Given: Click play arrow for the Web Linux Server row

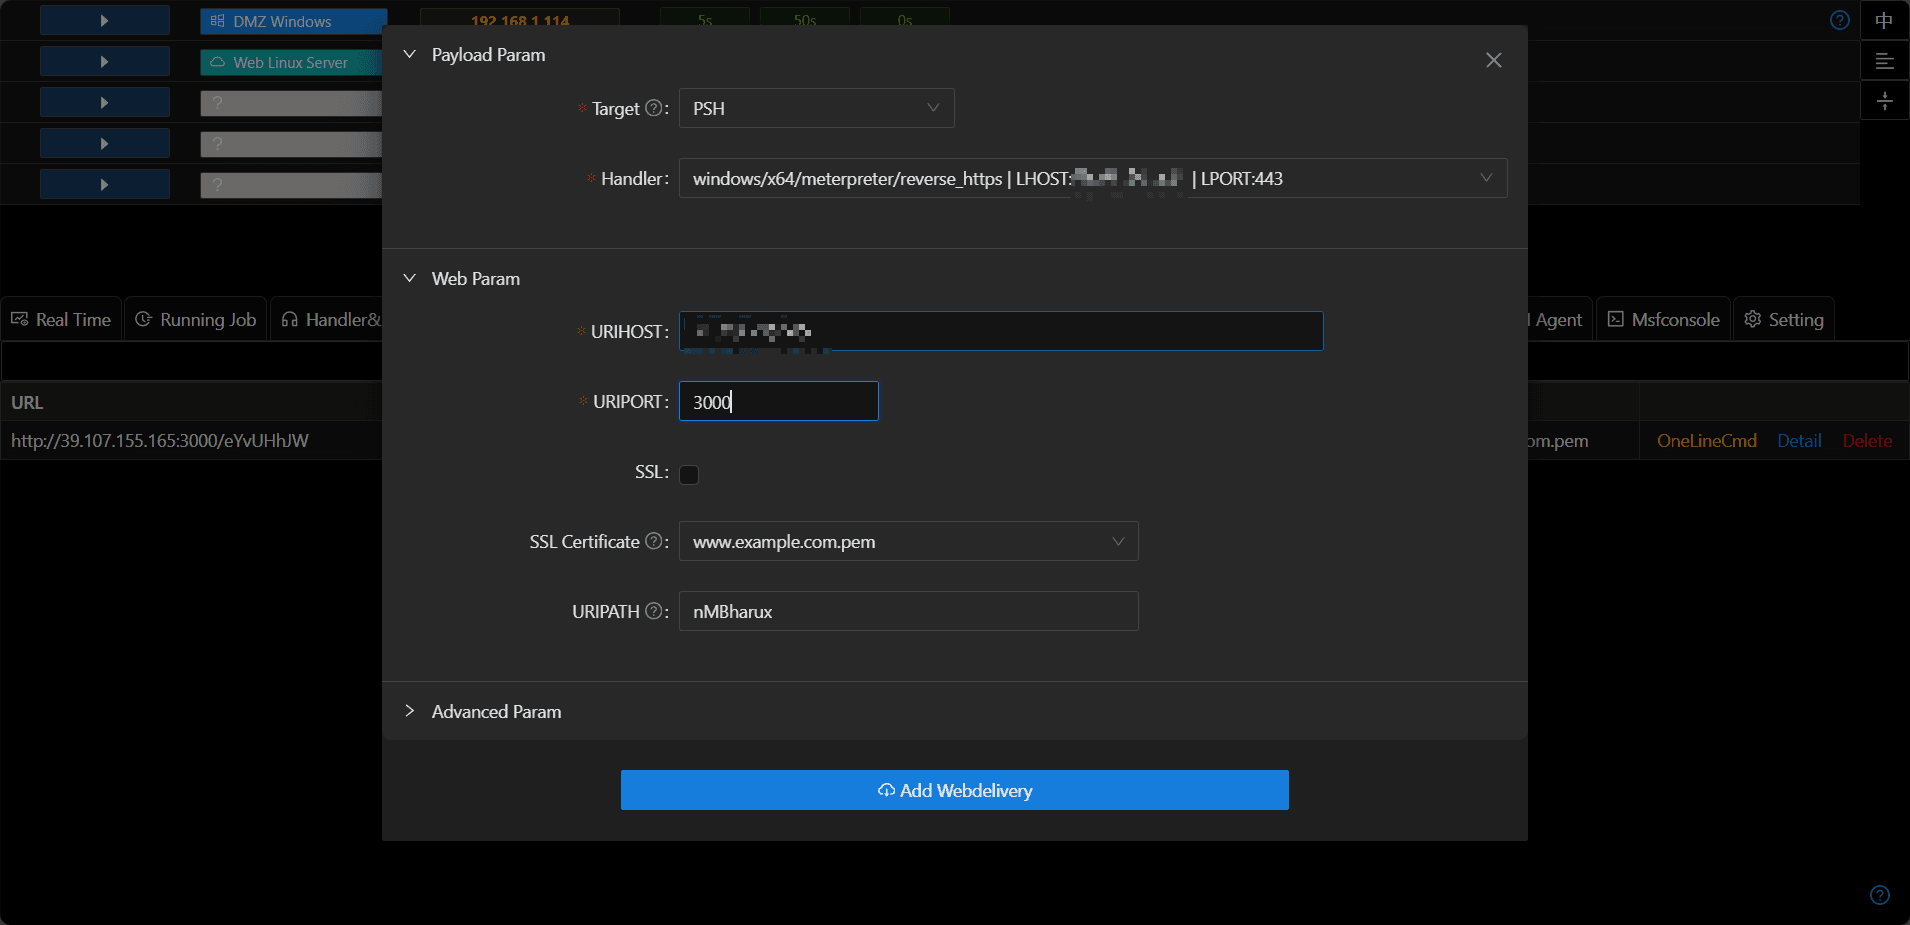Looking at the screenshot, I should (x=104, y=61).
